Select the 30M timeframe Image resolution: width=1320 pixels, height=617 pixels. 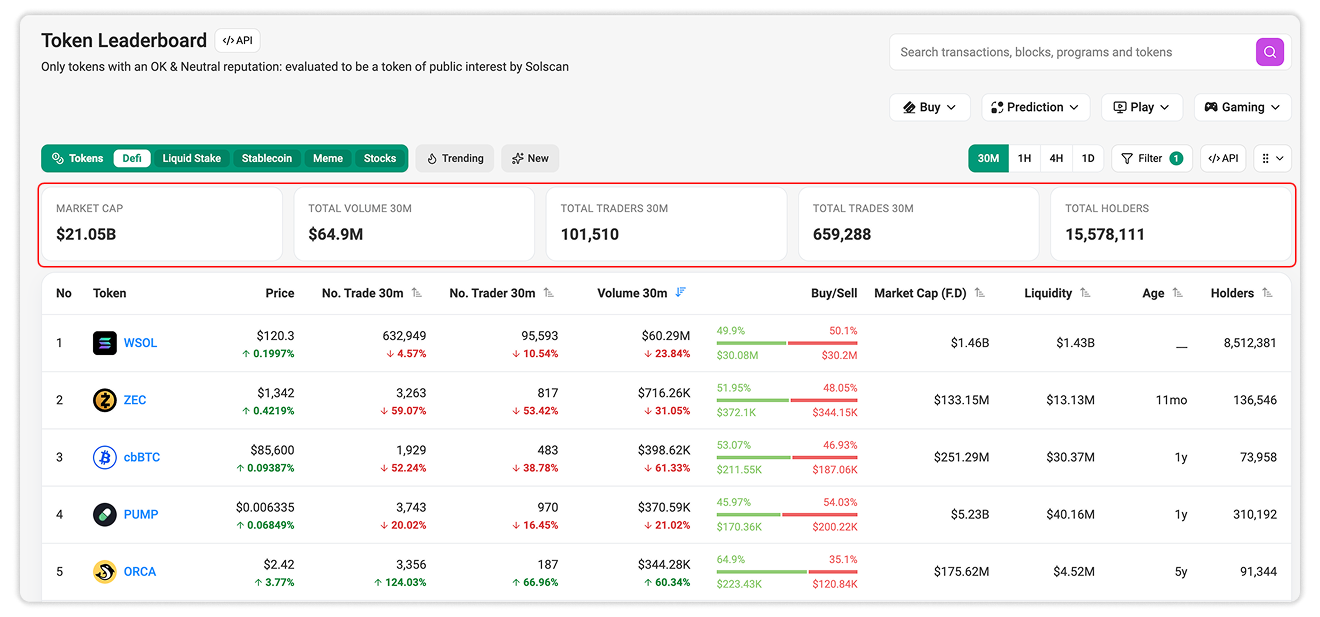[x=988, y=158]
